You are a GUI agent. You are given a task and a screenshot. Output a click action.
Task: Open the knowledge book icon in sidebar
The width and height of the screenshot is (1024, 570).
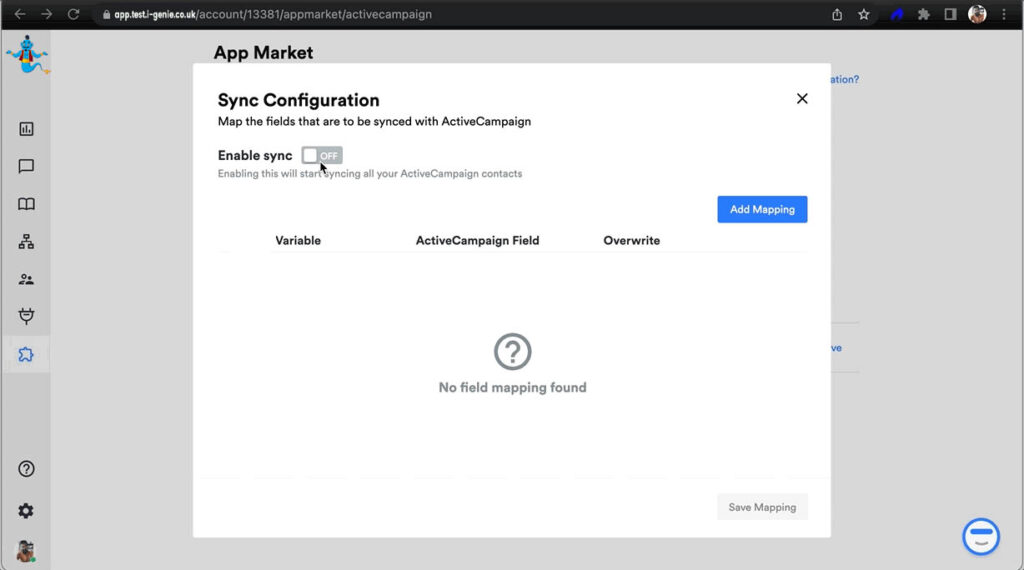pos(26,204)
